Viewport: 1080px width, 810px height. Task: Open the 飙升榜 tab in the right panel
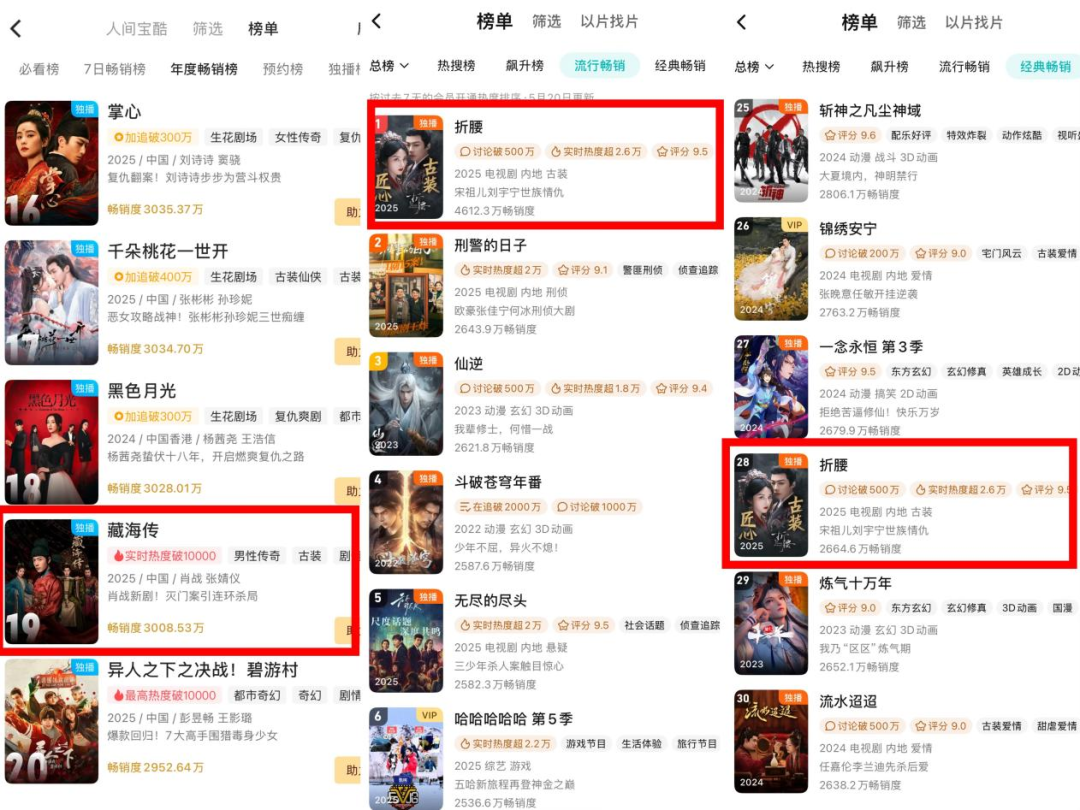click(889, 66)
